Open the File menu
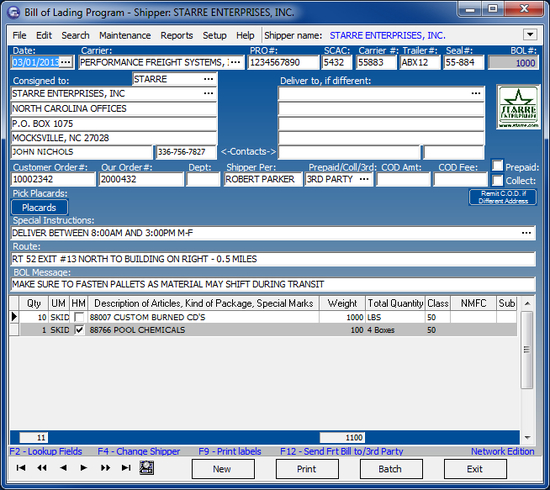Image resolution: width=550 pixels, height=490 pixels. pyautogui.click(x=19, y=35)
